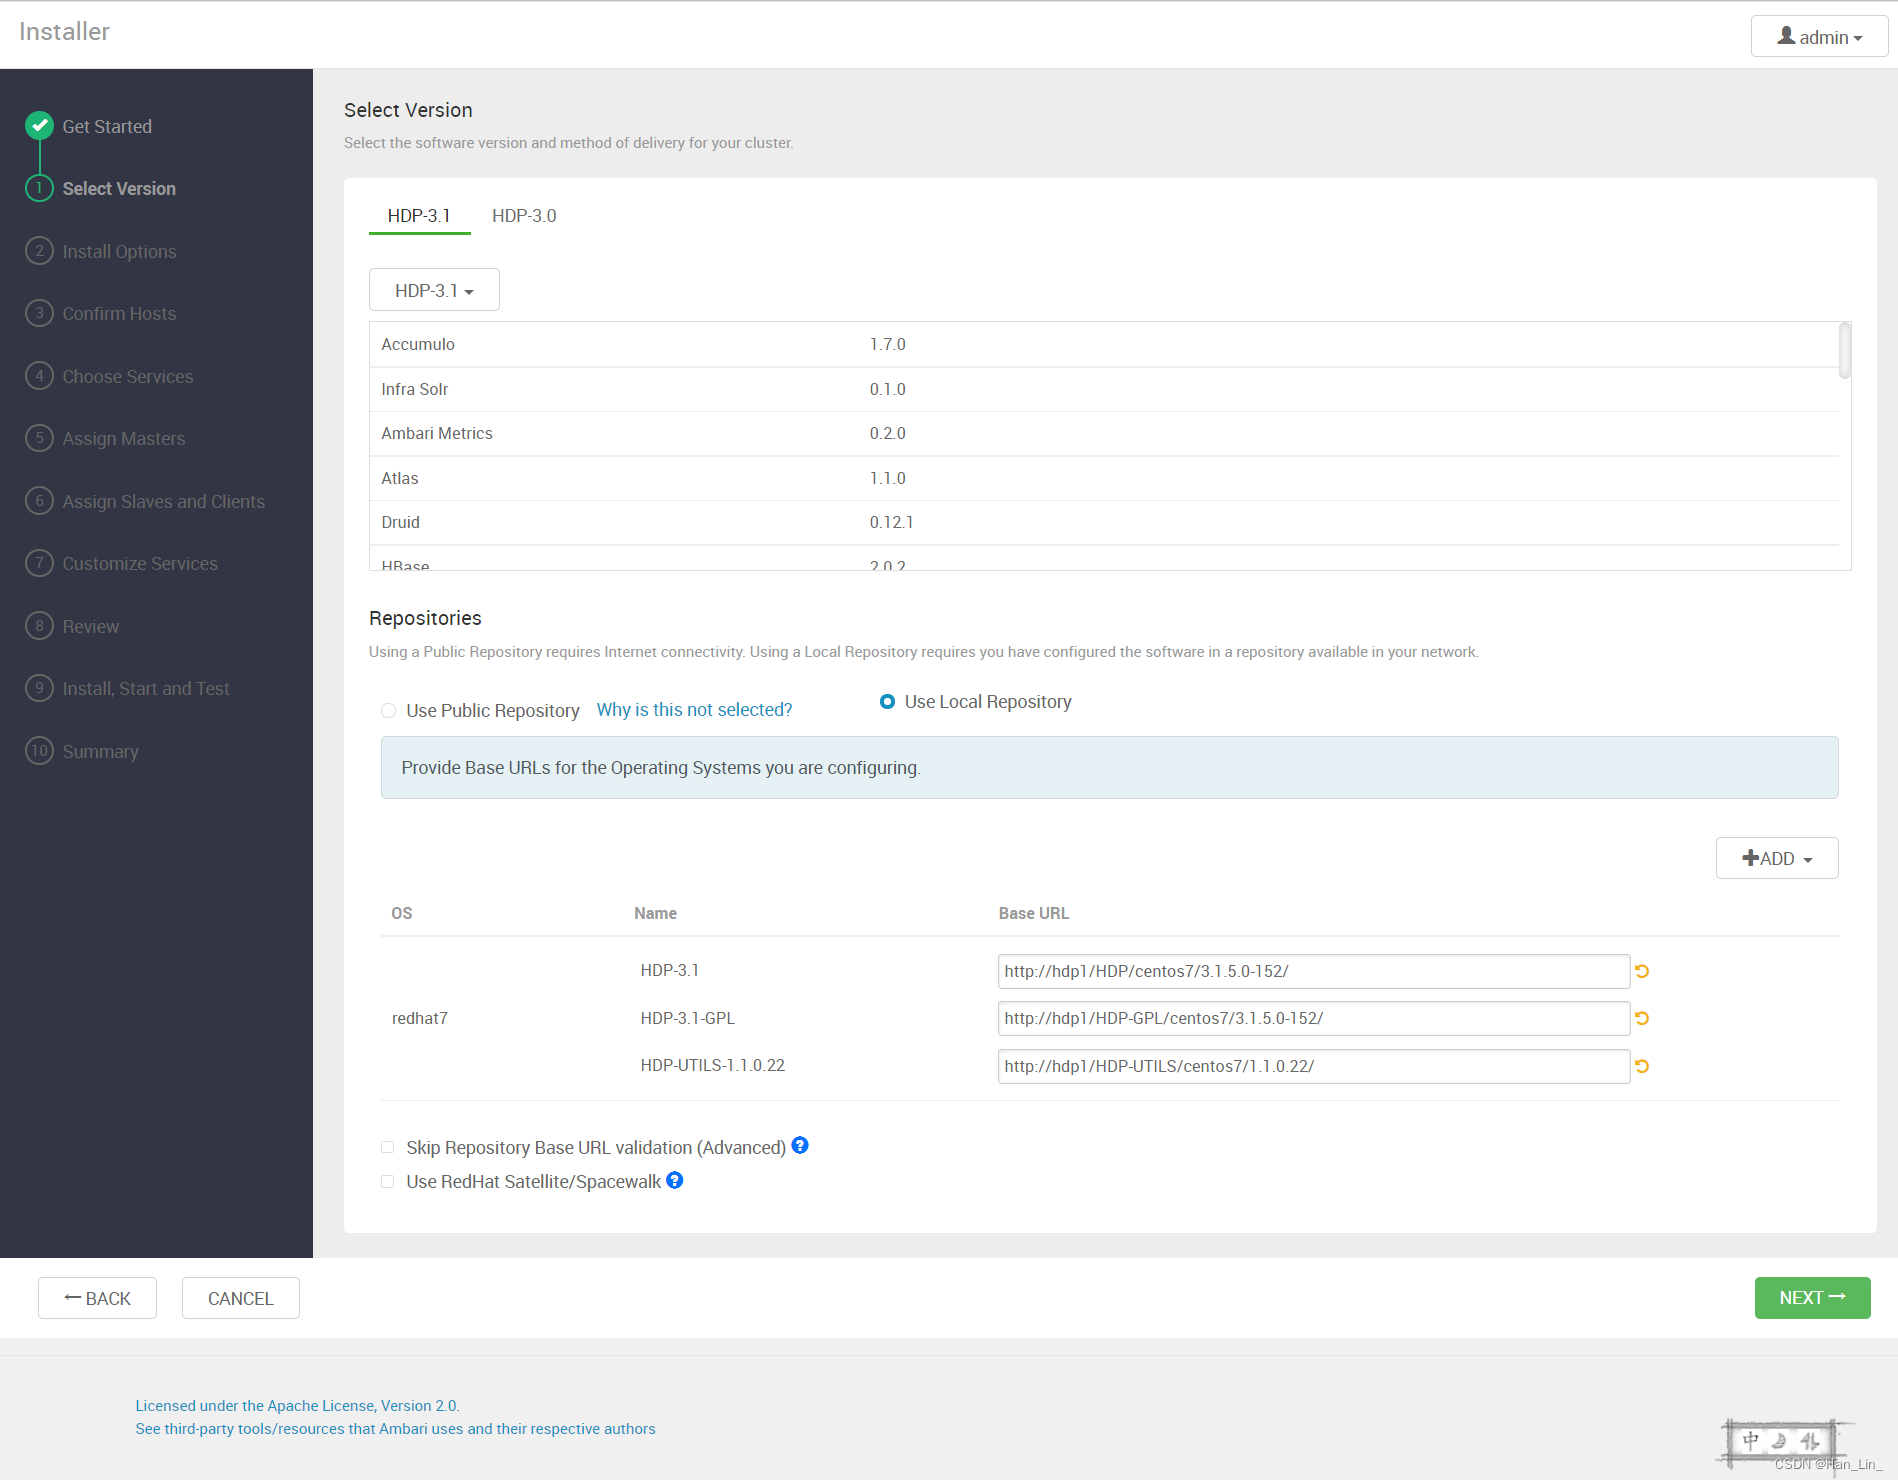Click step 2 circle for Install Options

point(39,251)
